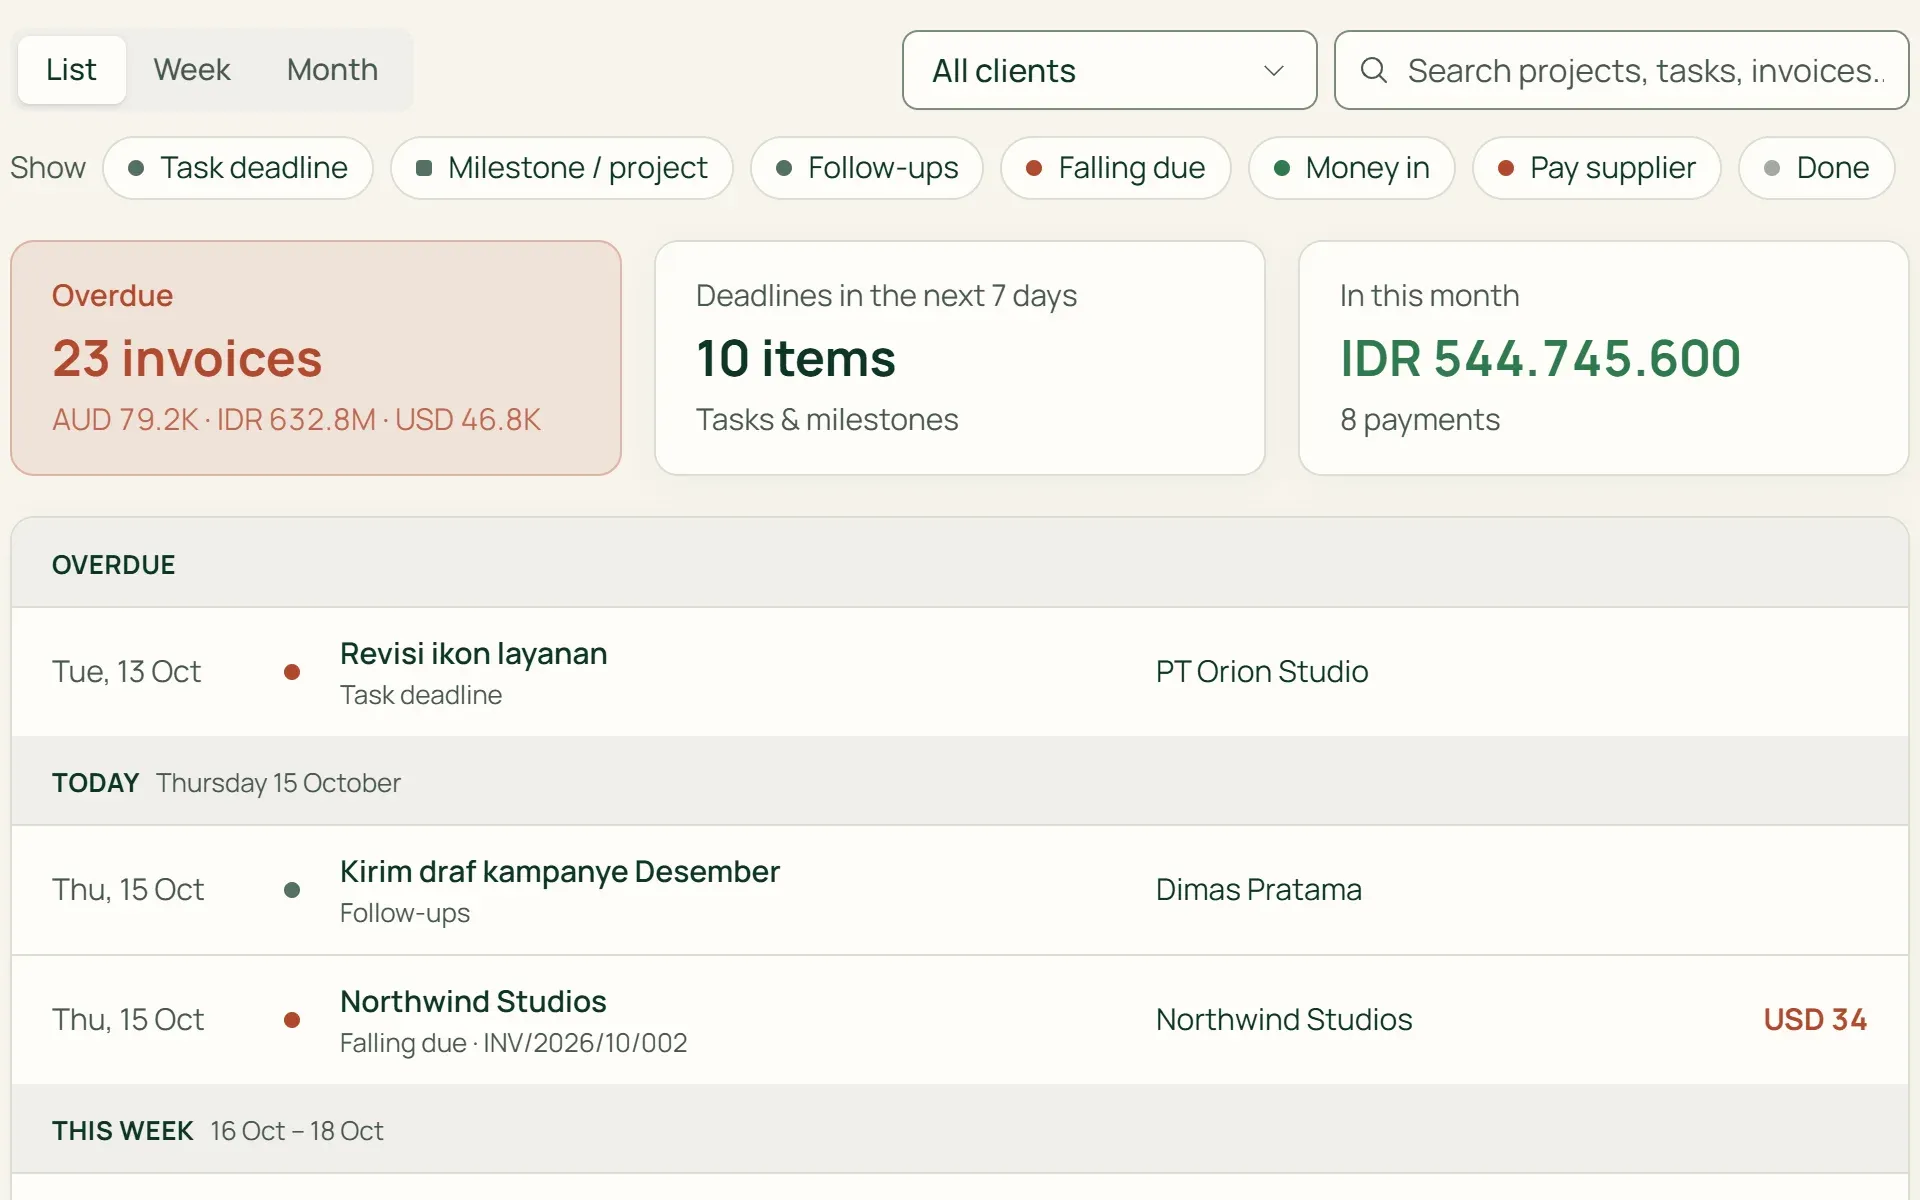Switch to the List view tab
This screenshot has height=1200, width=1920.
point(72,70)
